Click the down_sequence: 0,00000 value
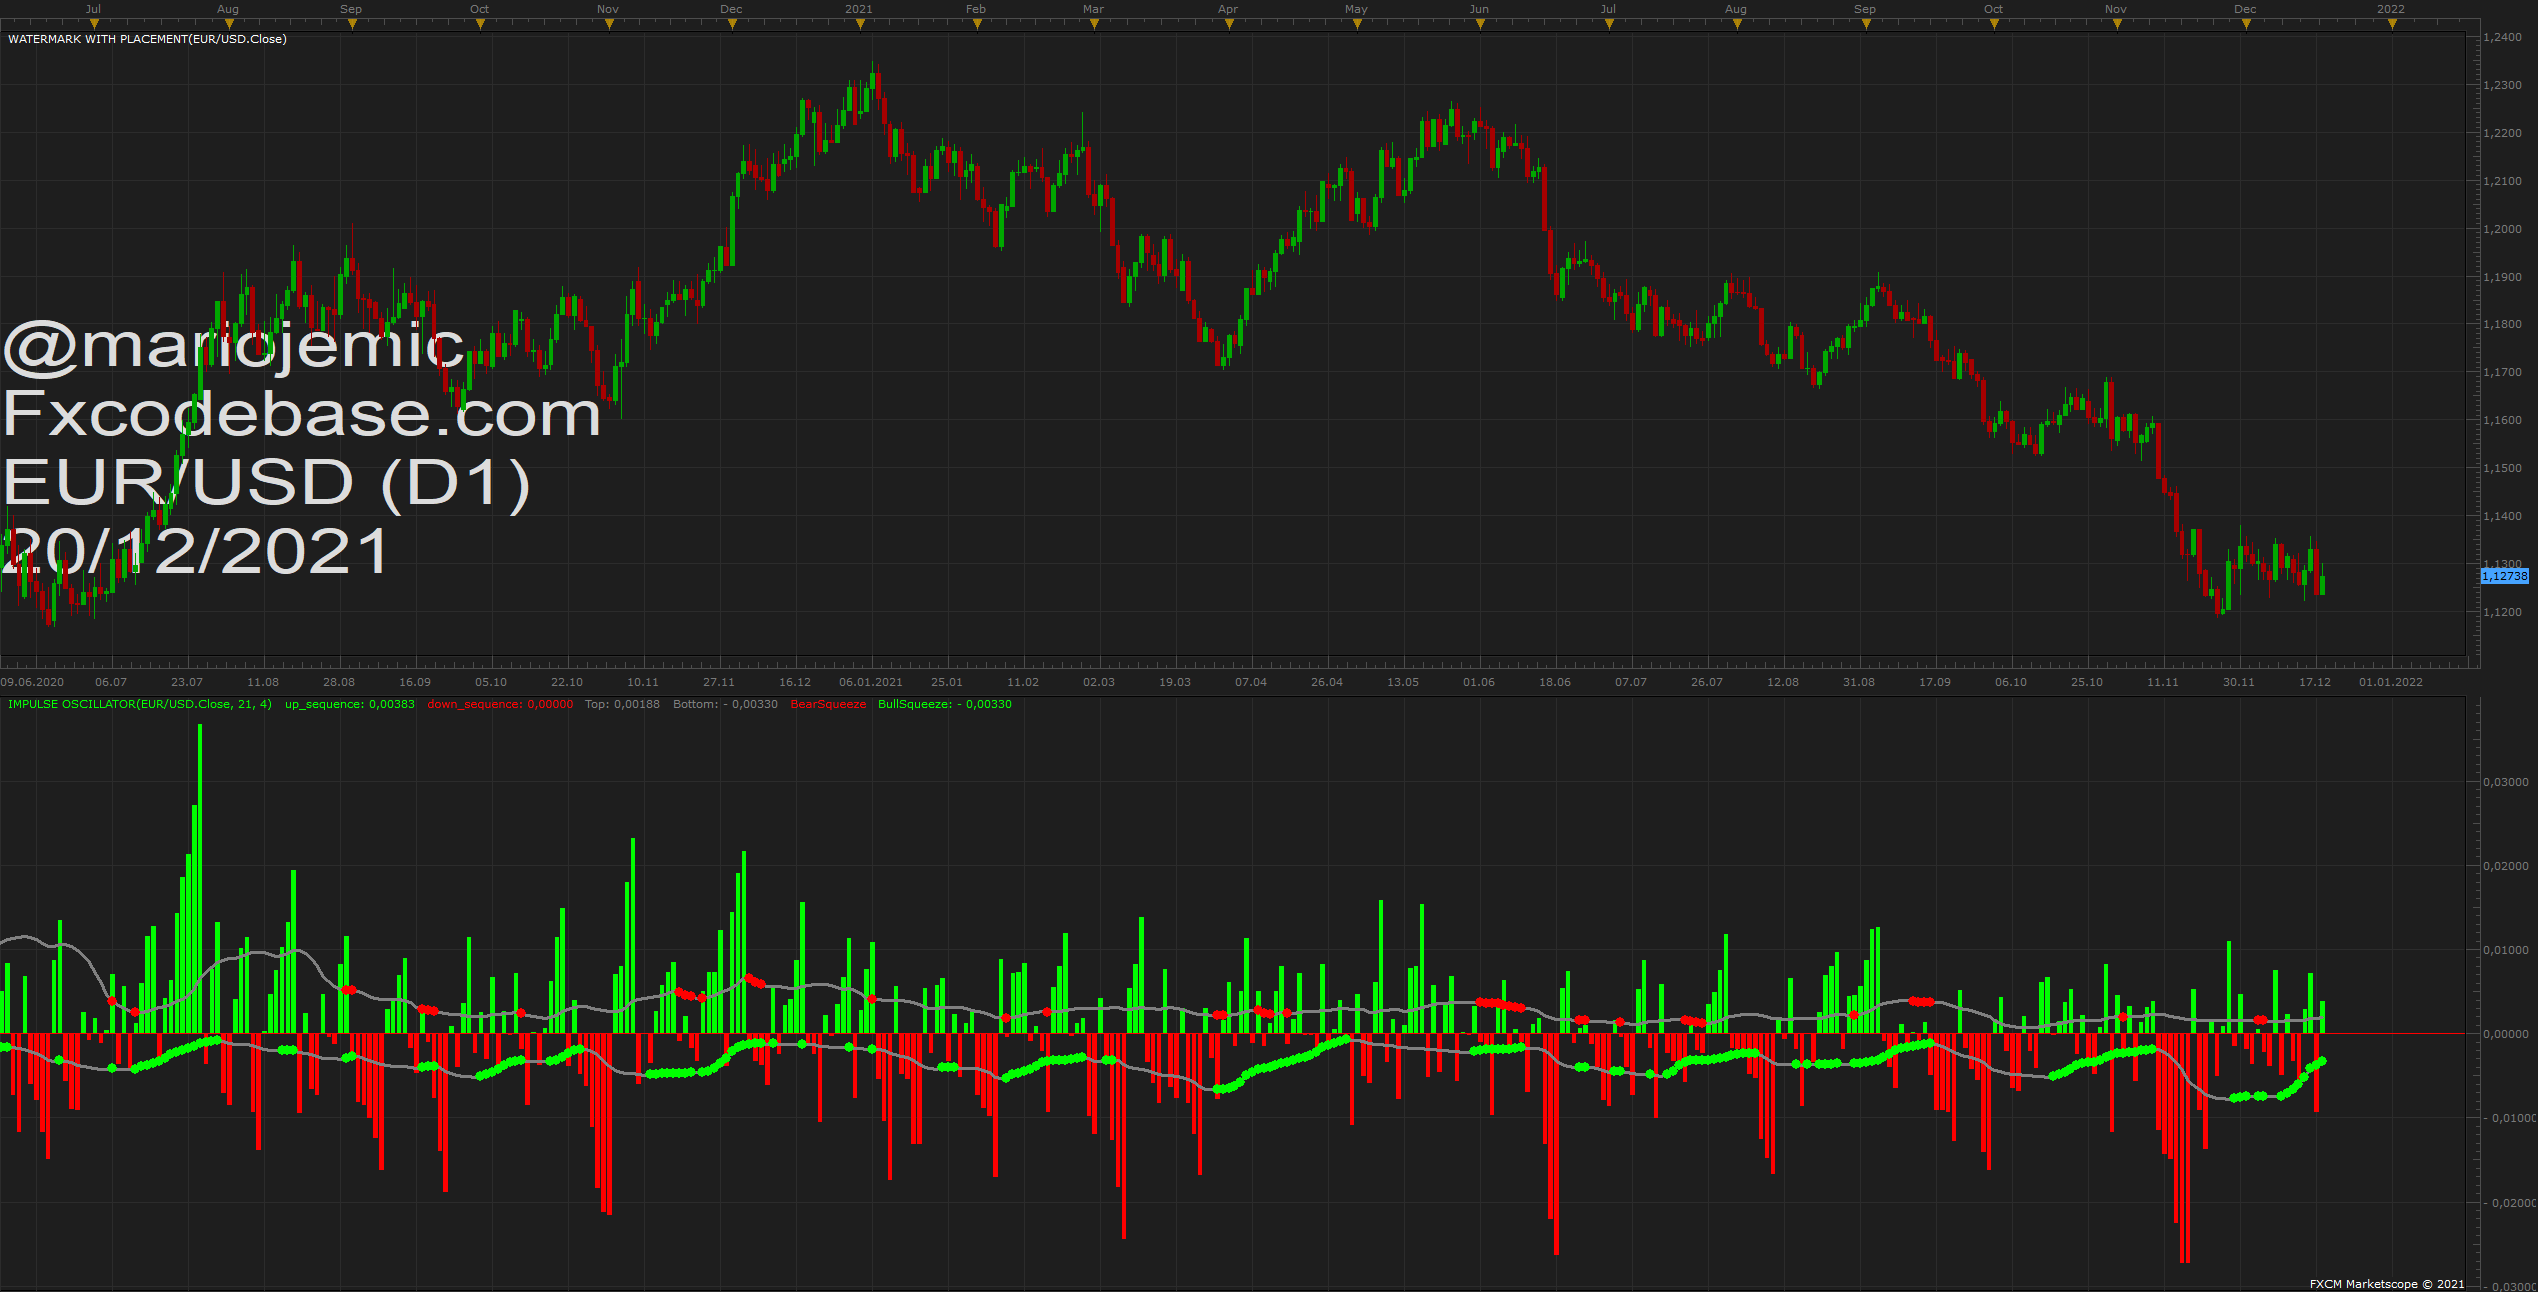Screen dimensions: 2538x1292 pos(500,704)
